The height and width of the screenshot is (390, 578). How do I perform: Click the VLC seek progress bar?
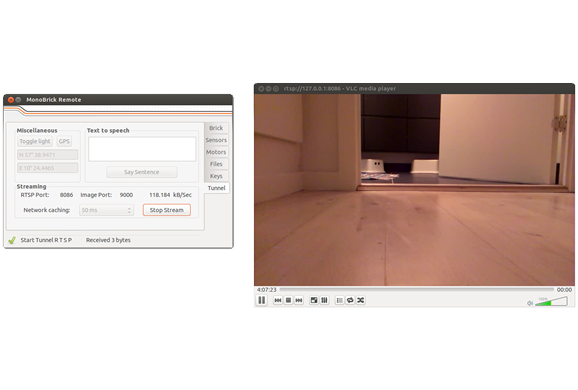coord(417,290)
